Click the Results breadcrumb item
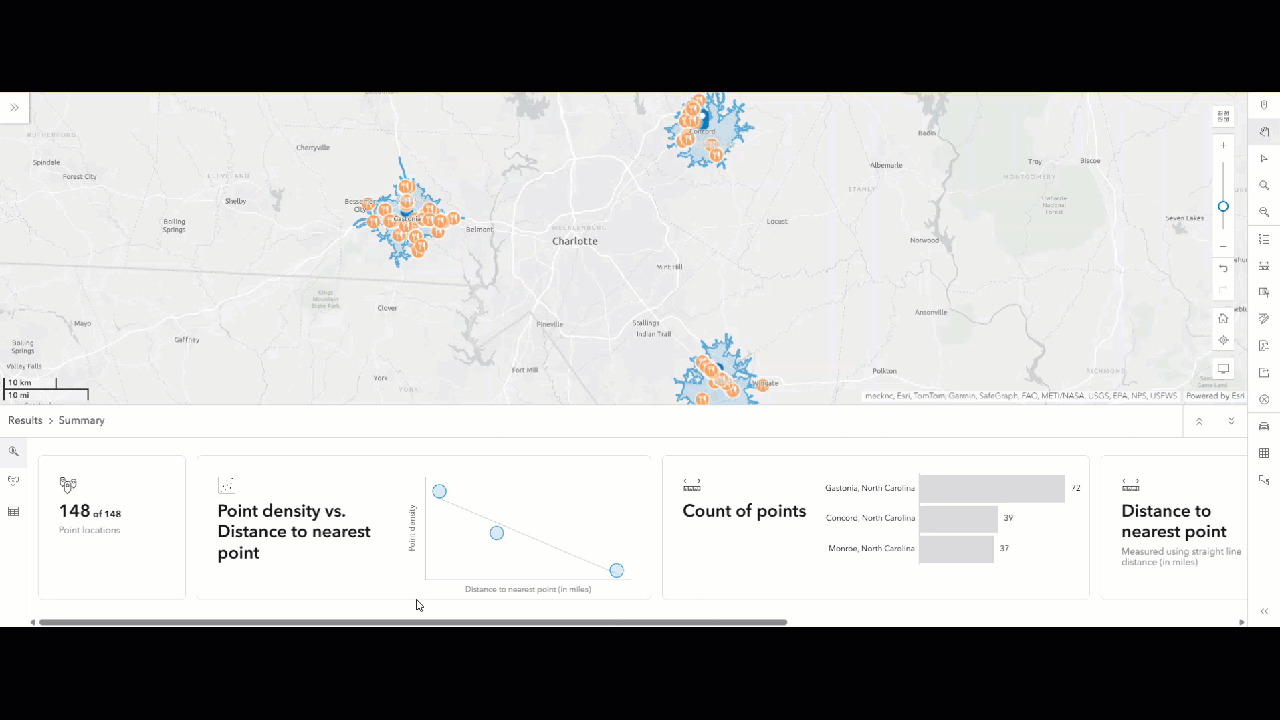This screenshot has width=1280, height=720. 25,420
